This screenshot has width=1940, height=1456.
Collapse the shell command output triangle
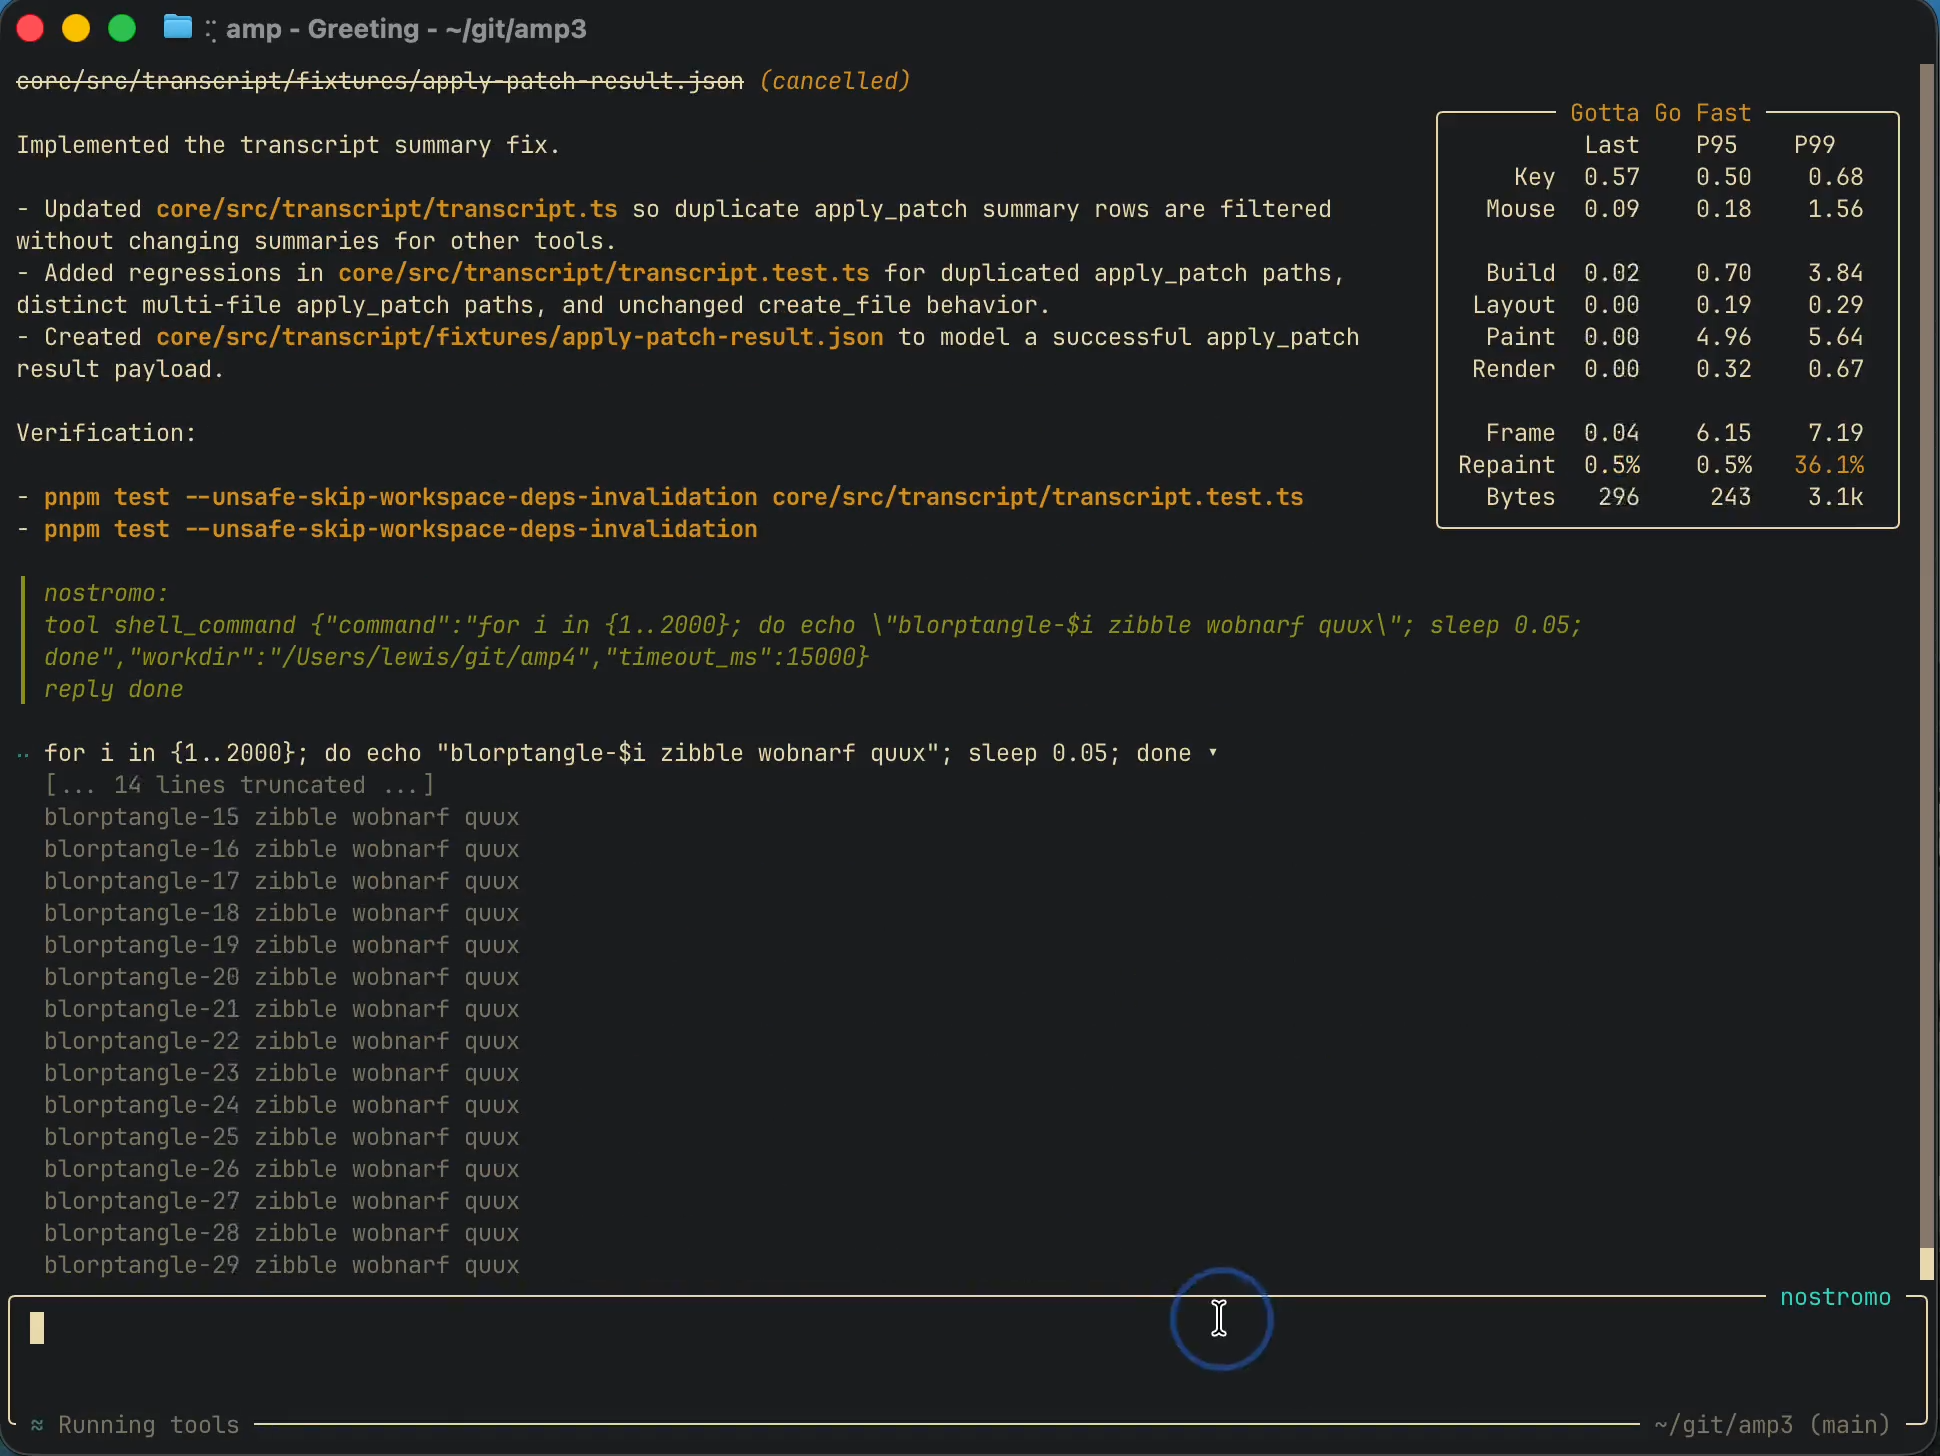point(1213,753)
